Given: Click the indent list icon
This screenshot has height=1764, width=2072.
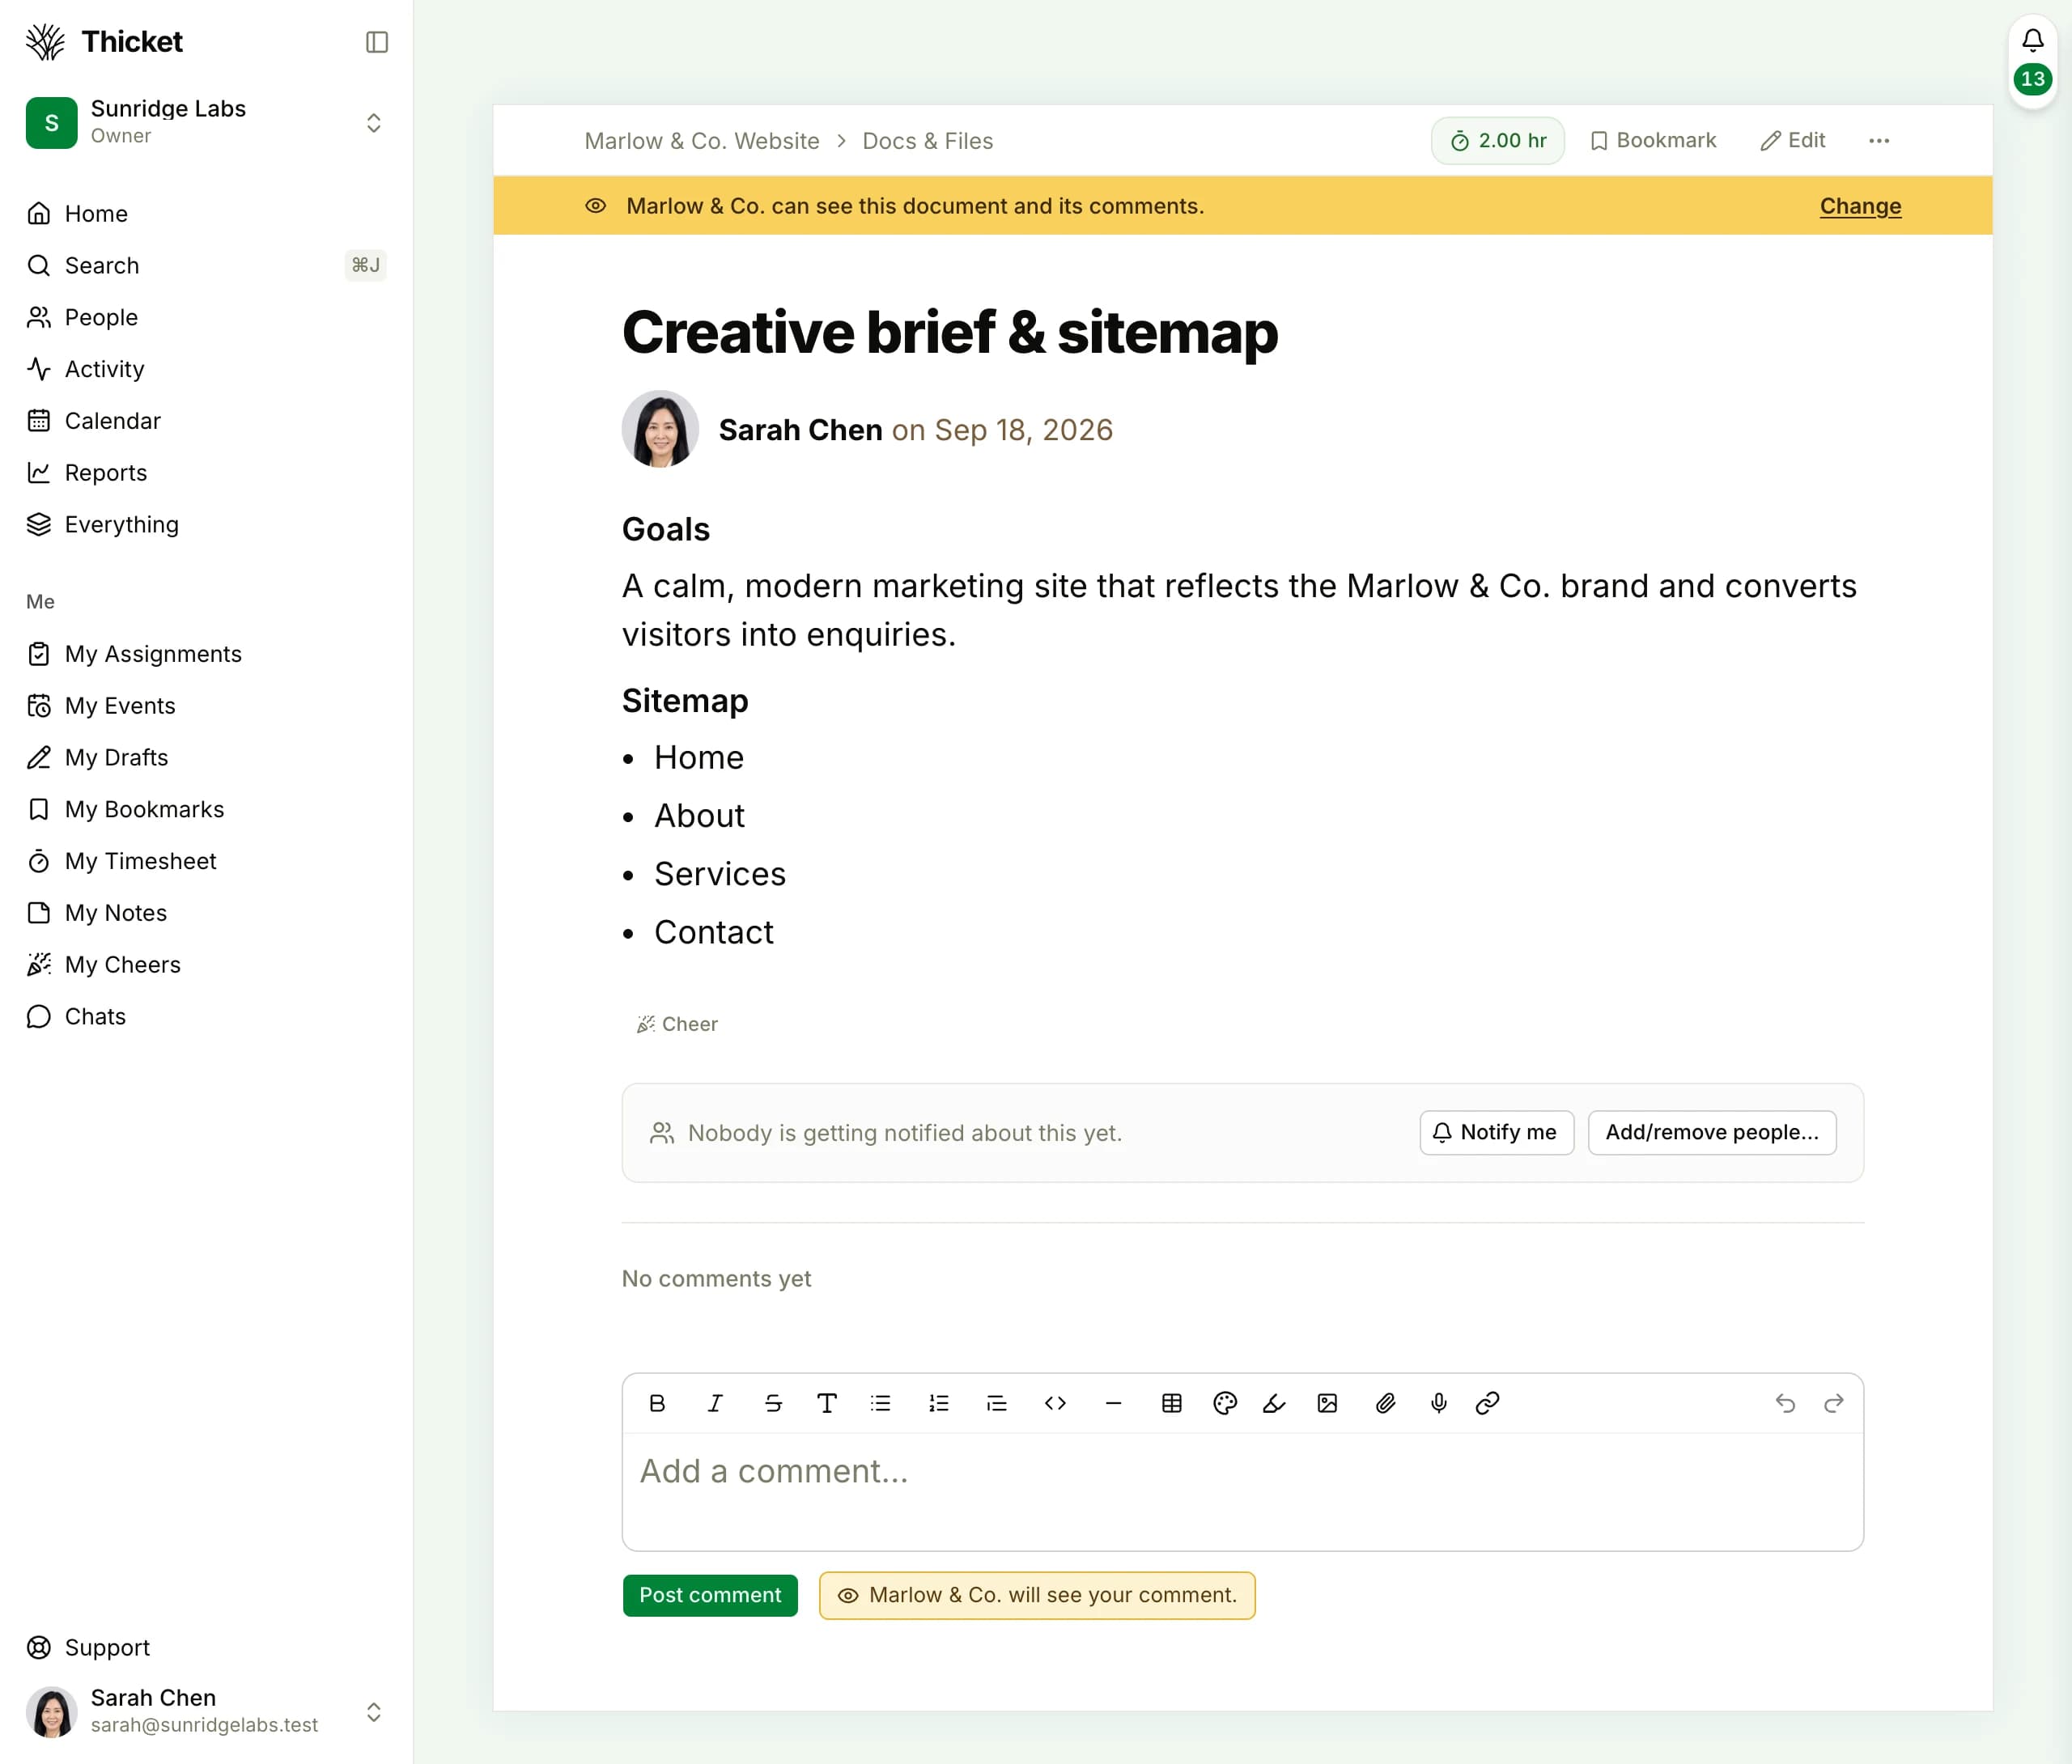Looking at the screenshot, I should coord(997,1403).
